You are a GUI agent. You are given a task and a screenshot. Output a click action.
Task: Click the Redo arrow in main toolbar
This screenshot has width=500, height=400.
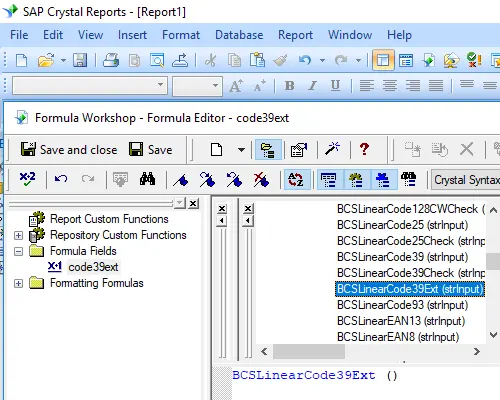[341, 60]
